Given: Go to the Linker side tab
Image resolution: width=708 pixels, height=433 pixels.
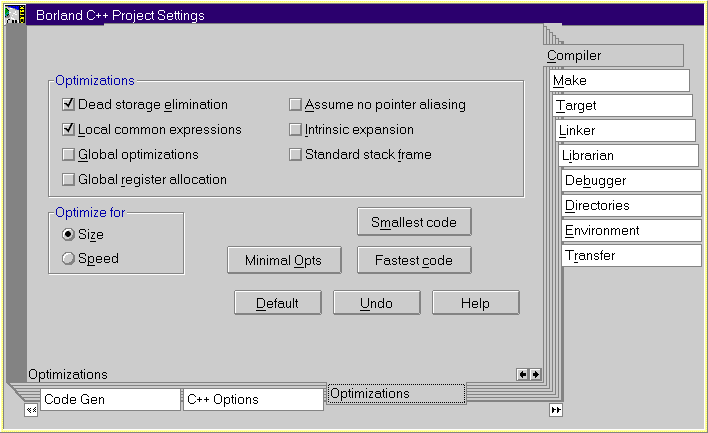Looking at the screenshot, I should point(626,130).
